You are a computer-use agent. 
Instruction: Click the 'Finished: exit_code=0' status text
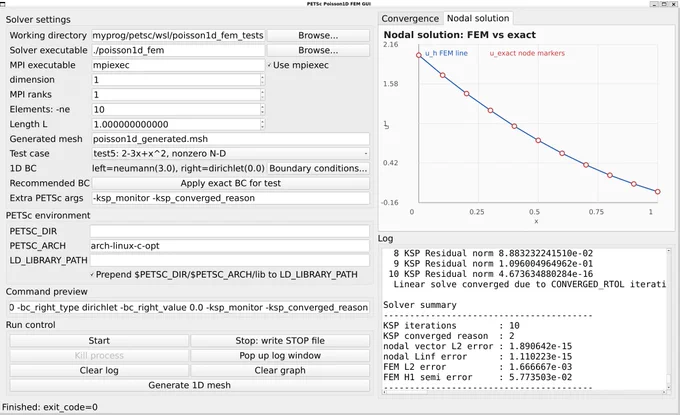click(50, 407)
